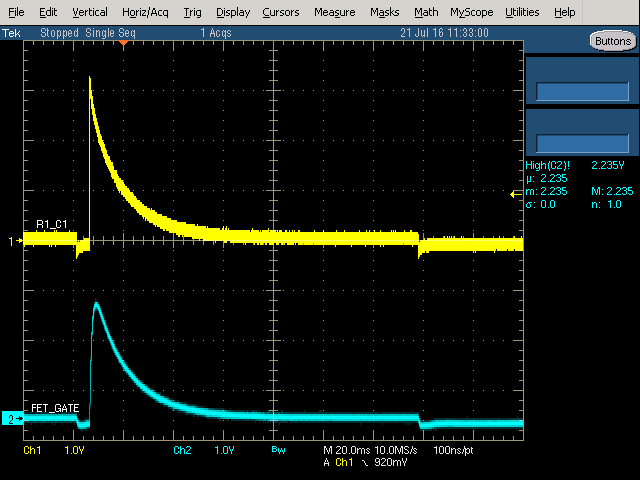640x480 pixels.
Task: Open the File menu
Action: tap(16, 12)
